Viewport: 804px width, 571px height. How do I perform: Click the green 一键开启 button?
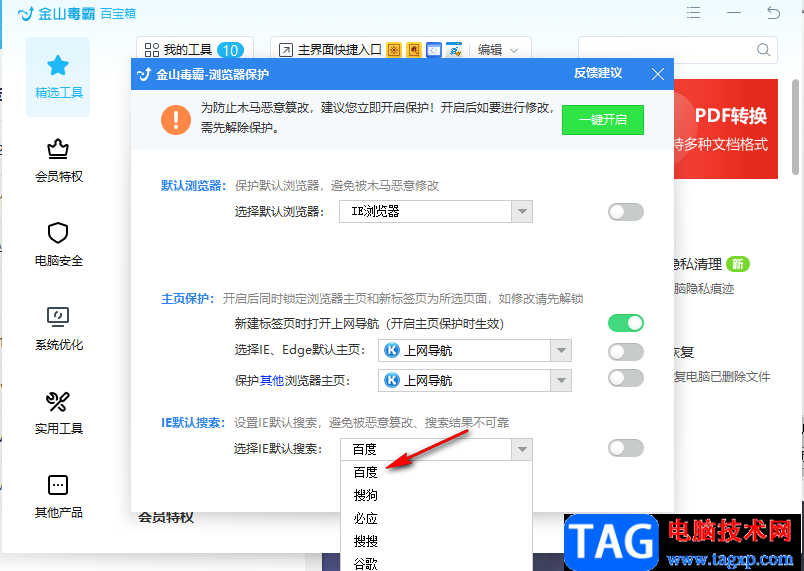pyautogui.click(x=602, y=120)
